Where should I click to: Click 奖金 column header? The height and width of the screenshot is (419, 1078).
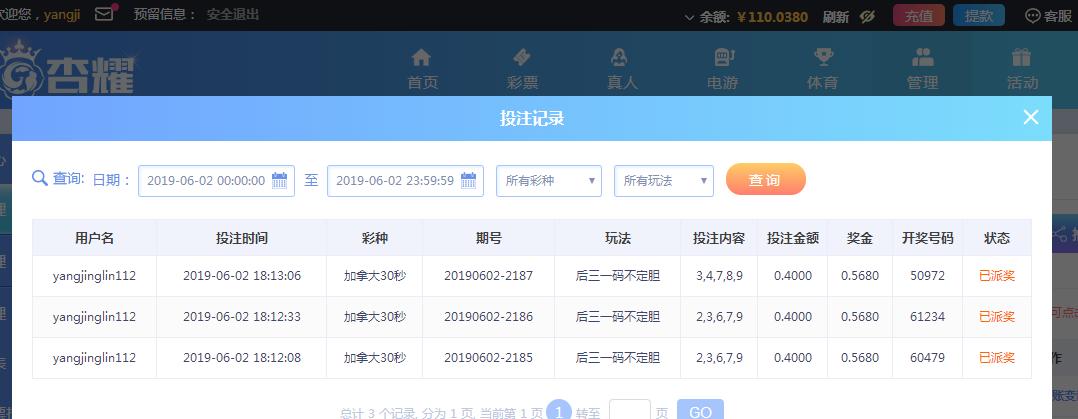click(860, 238)
